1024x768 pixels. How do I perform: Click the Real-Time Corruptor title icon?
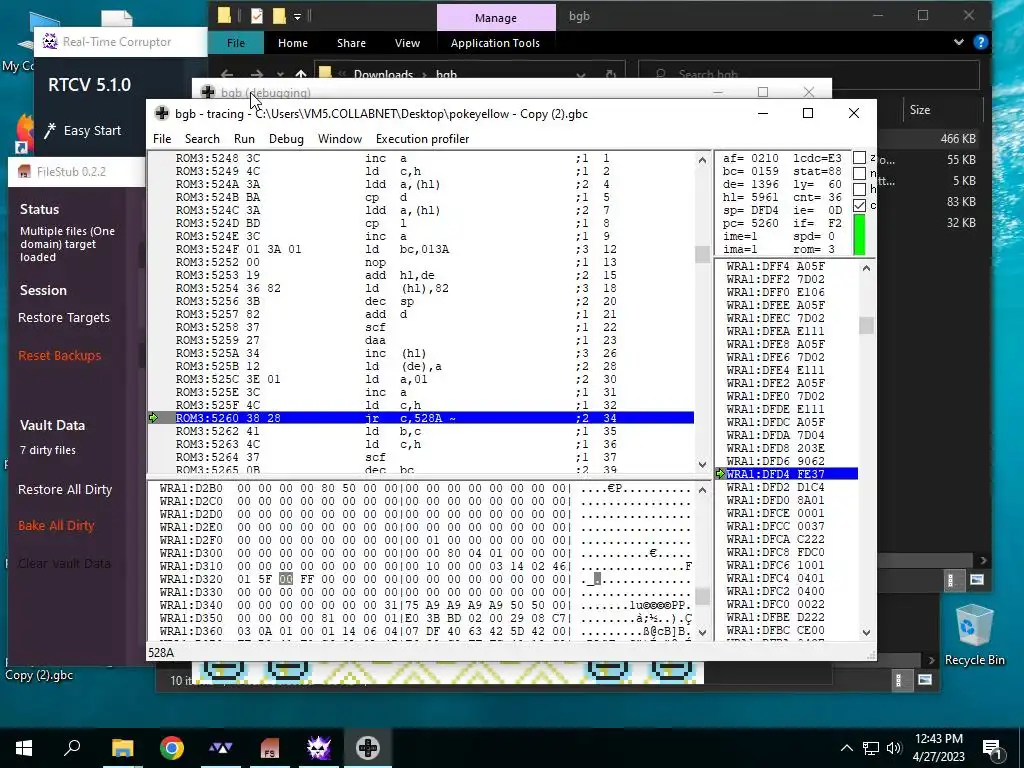coord(50,42)
